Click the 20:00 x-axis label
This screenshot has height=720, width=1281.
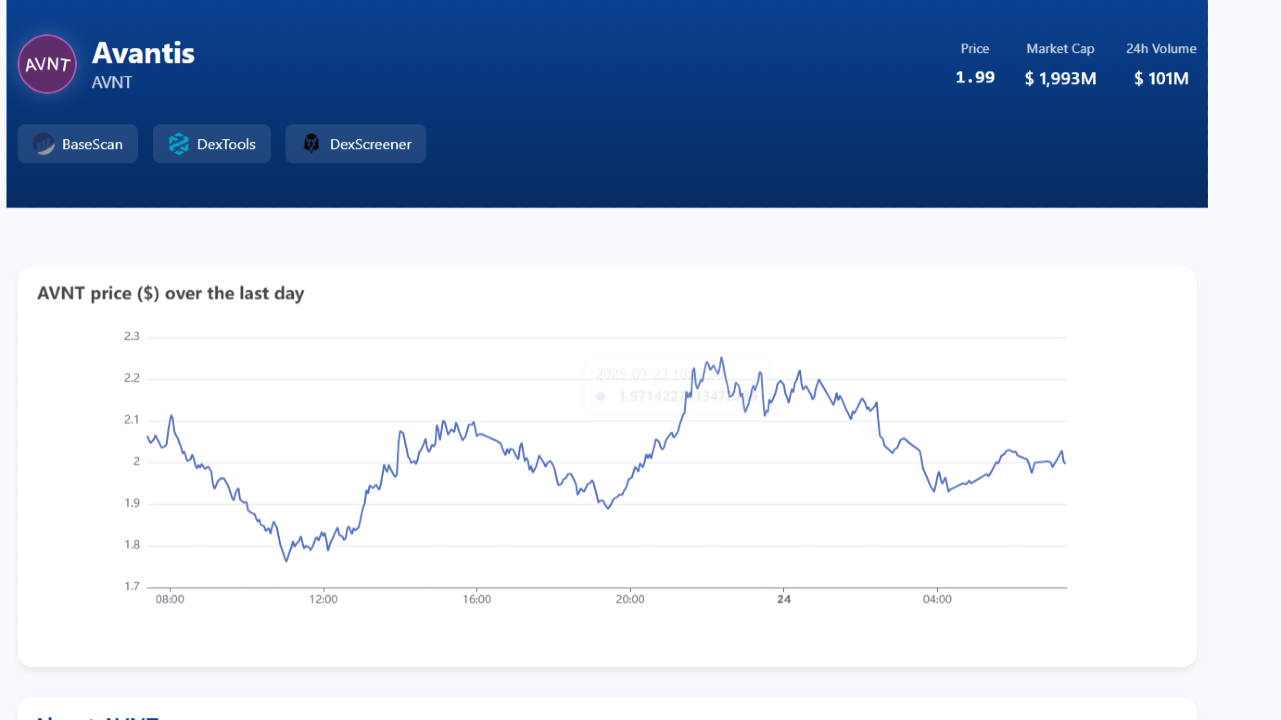(630, 600)
